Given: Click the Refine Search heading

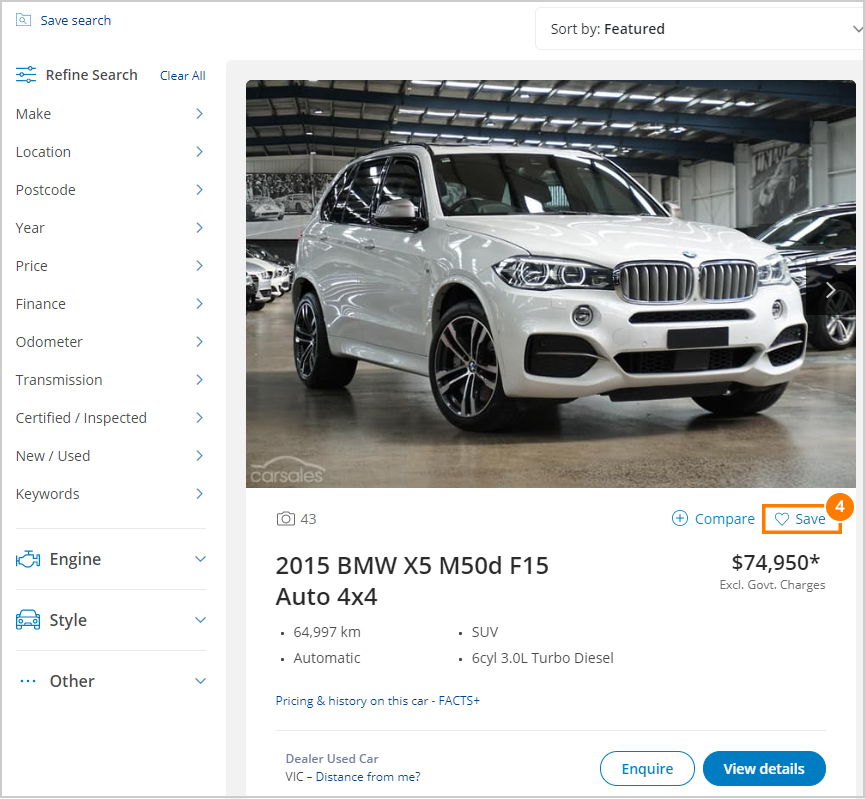Looking at the screenshot, I should 92,75.
